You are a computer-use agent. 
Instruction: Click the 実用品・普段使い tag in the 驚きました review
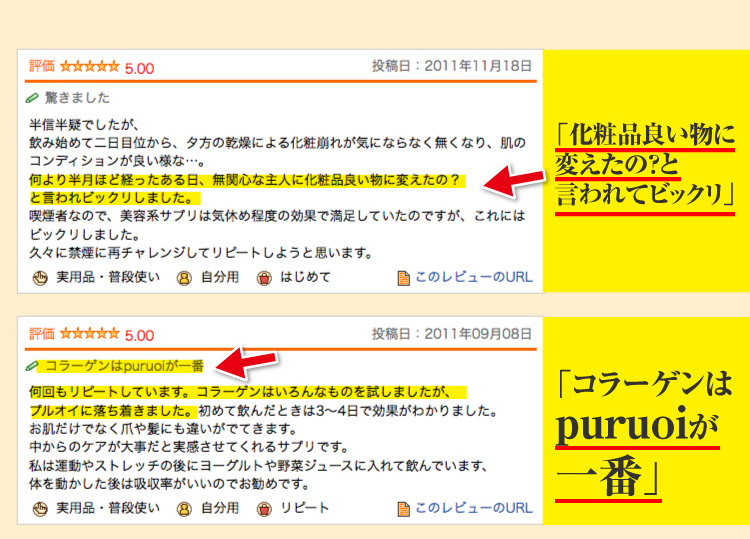point(107,277)
